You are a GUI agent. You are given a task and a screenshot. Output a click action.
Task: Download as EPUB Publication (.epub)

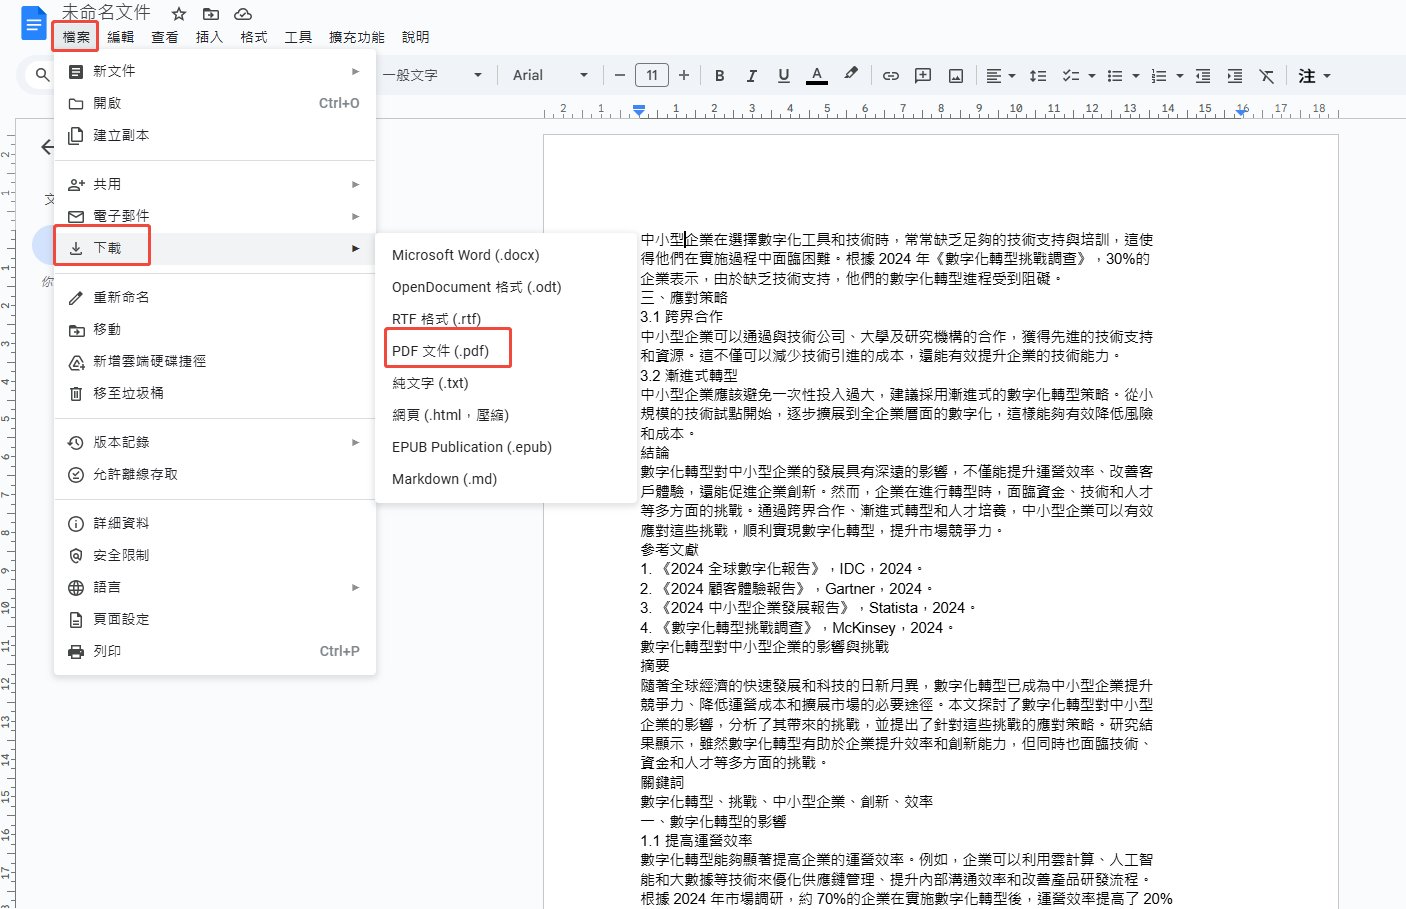pyautogui.click(x=506, y=447)
